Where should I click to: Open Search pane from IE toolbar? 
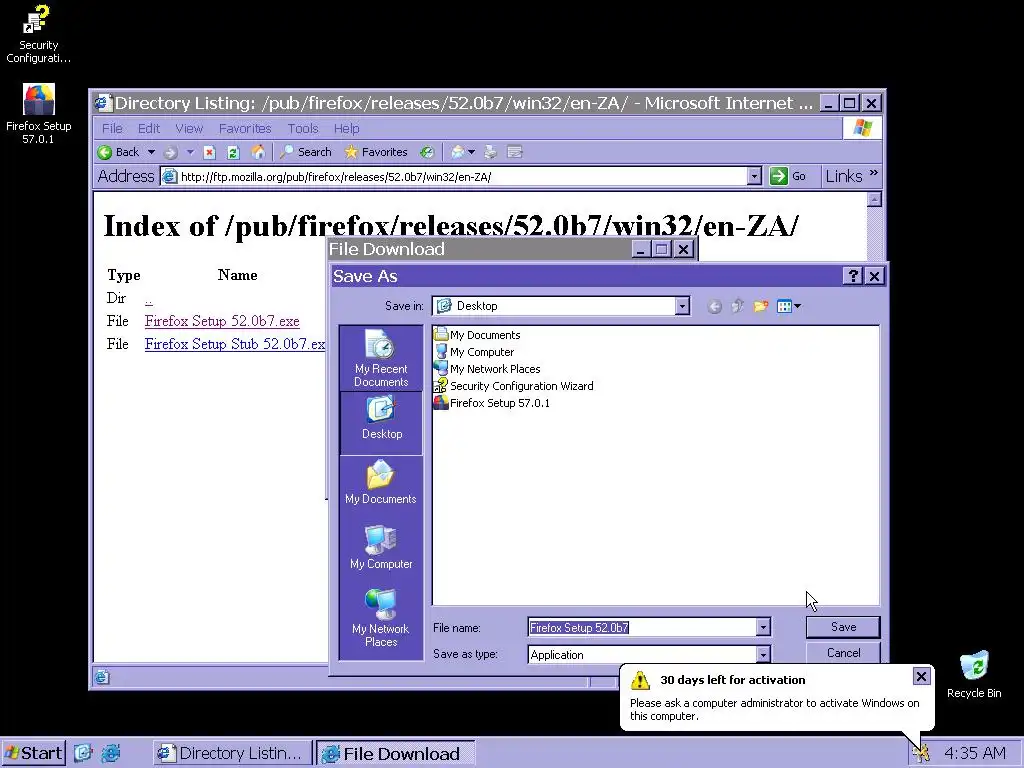tap(306, 152)
